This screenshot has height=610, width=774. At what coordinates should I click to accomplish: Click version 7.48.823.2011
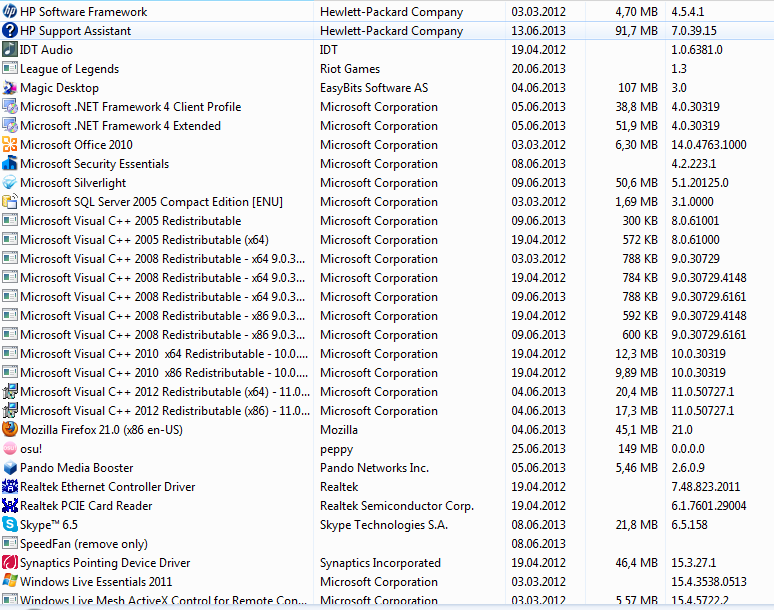pos(705,487)
